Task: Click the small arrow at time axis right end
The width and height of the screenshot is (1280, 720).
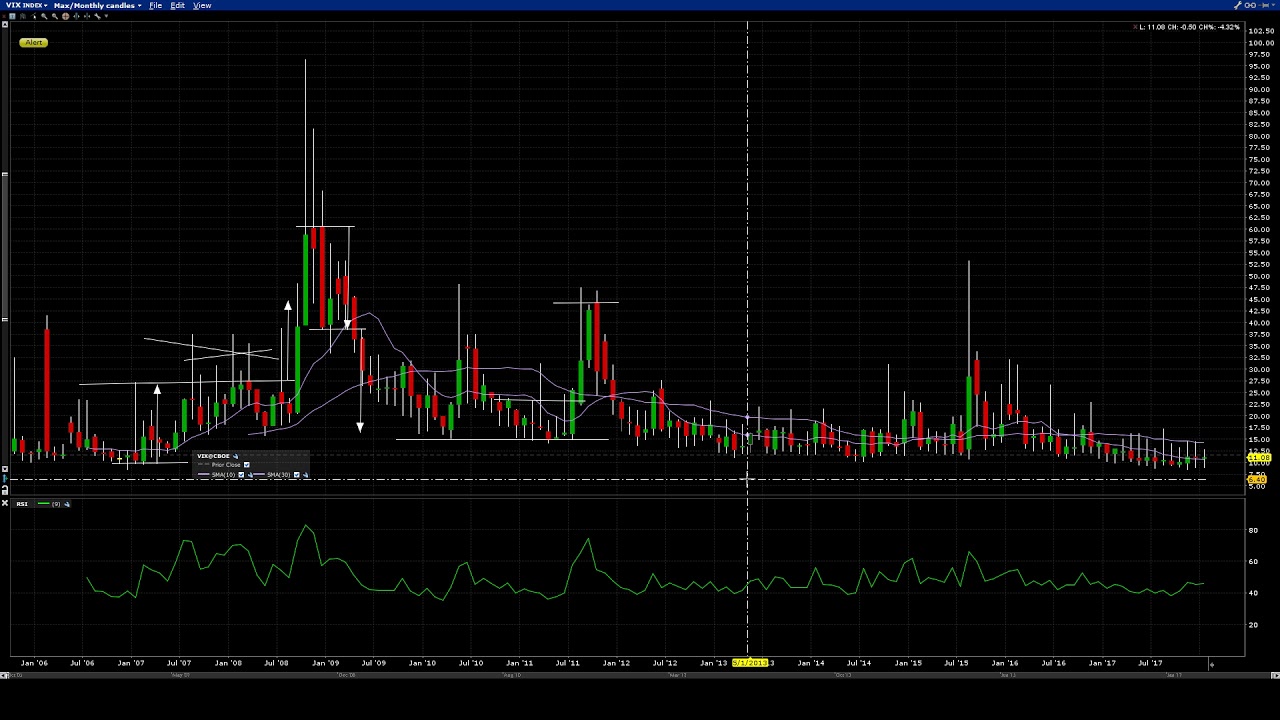Action: 1211,664
